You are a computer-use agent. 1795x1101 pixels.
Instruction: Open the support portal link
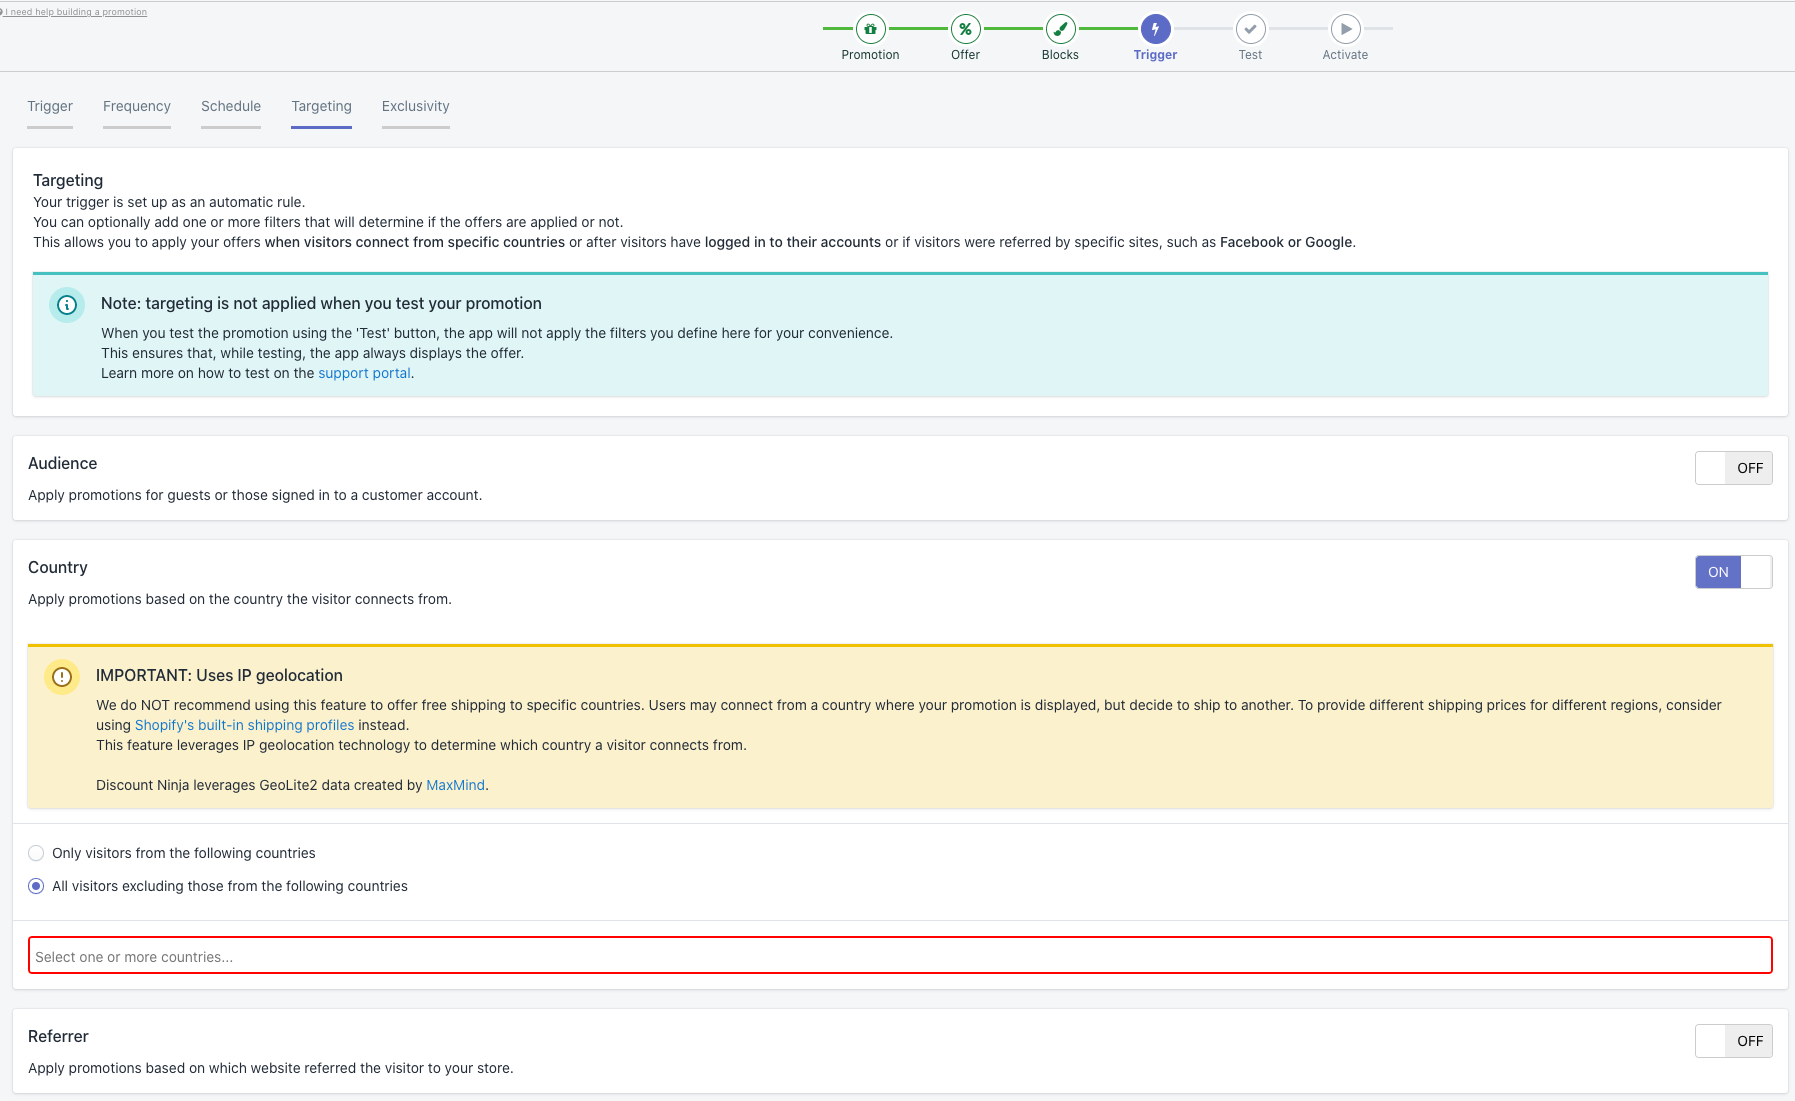click(x=364, y=373)
